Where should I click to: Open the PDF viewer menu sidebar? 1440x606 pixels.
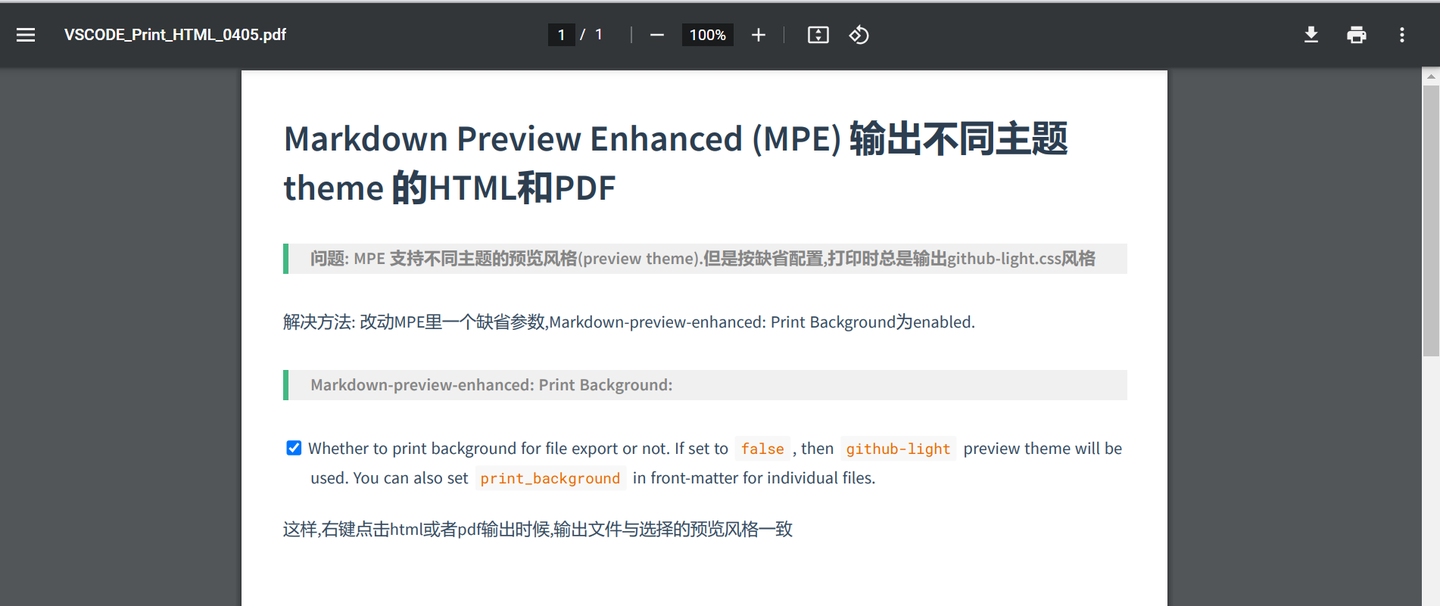(x=25, y=34)
